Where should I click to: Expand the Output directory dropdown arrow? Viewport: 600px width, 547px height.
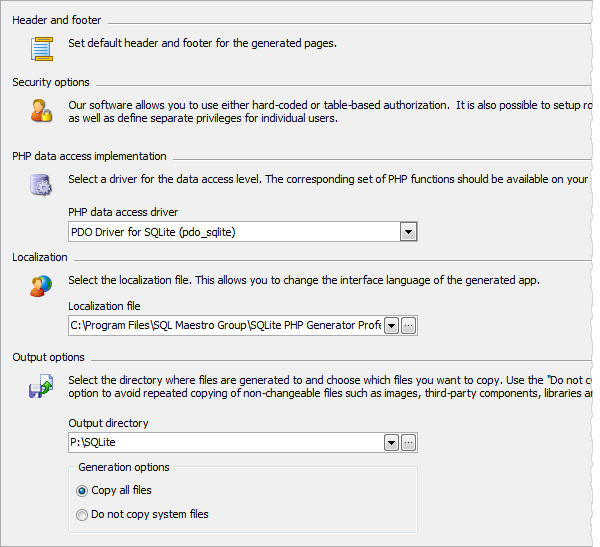(391, 443)
